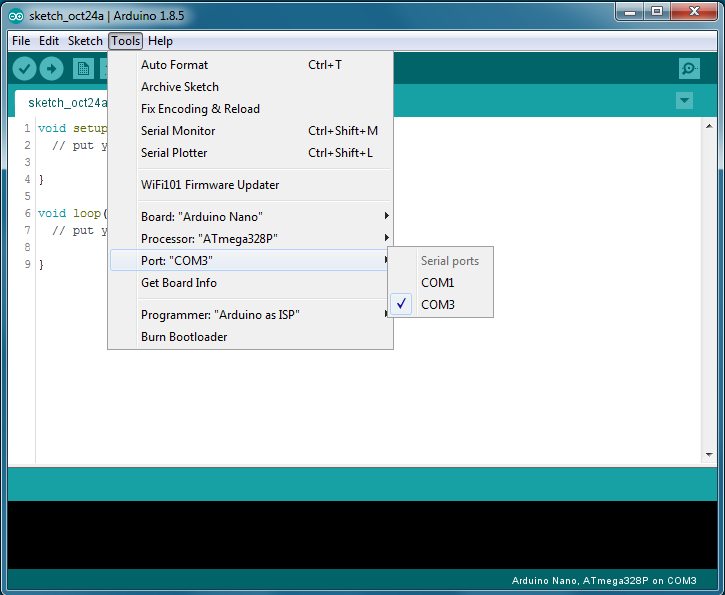Minimize the Arduino window

pos(630,12)
